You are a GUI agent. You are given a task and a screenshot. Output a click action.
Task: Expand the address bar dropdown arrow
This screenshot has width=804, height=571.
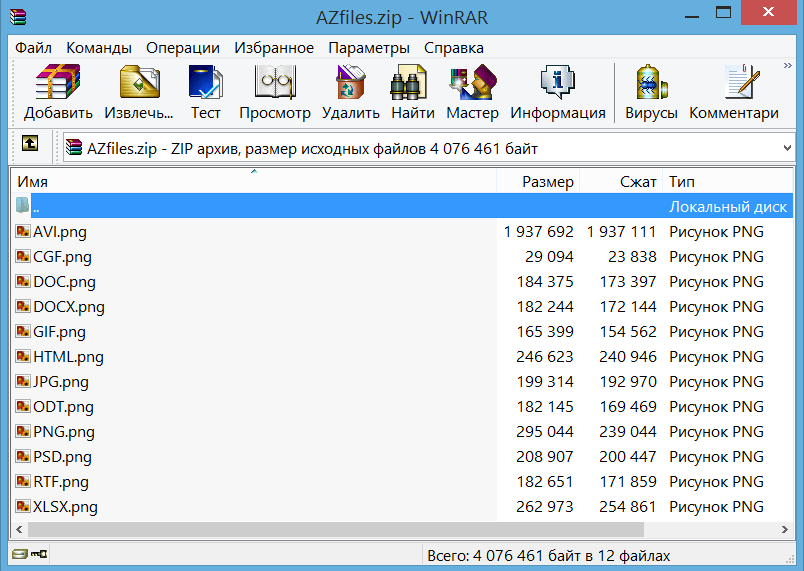[x=787, y=148]
